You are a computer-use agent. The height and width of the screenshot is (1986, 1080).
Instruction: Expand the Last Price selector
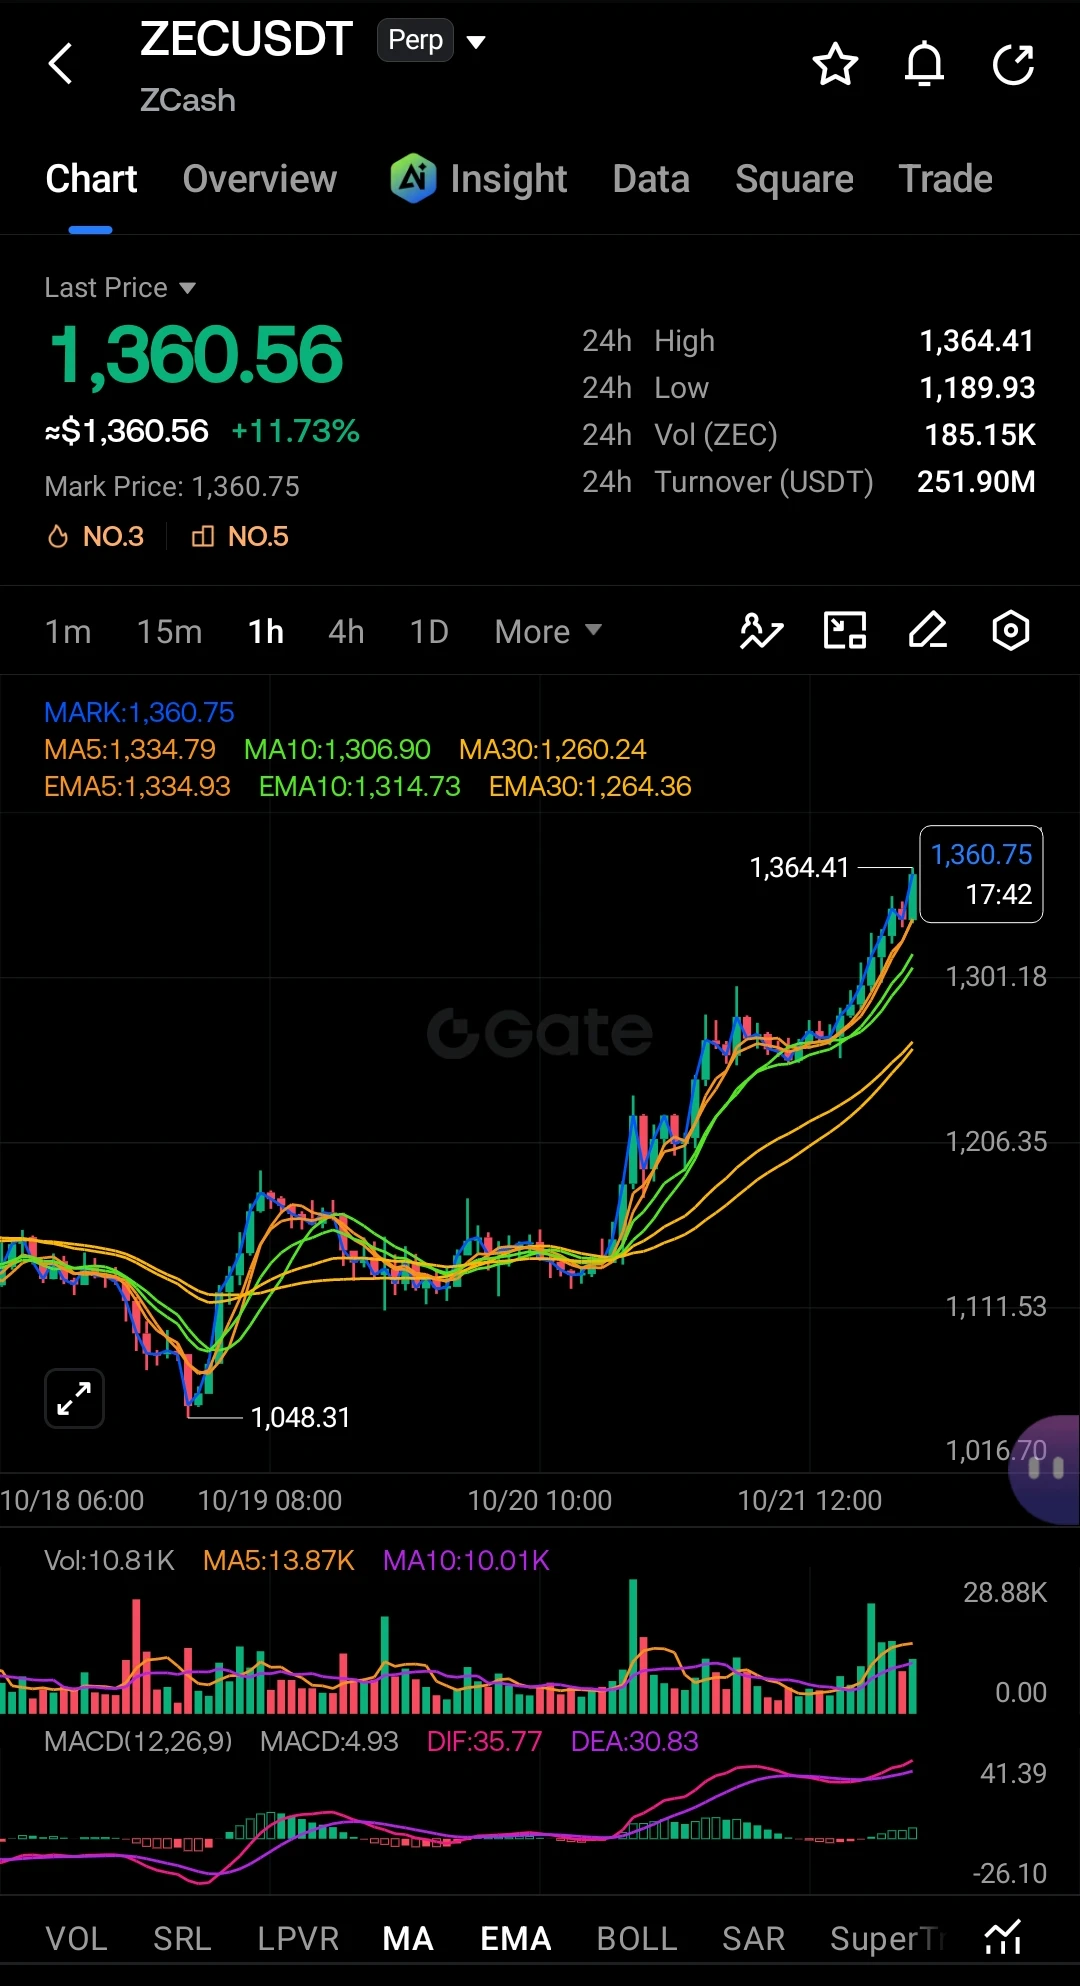point(120,288)
